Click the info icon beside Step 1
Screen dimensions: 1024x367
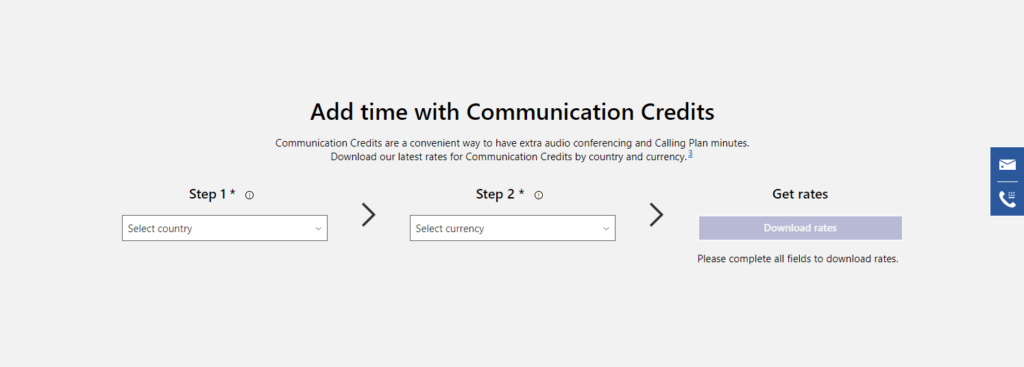(x=249, y=195)
